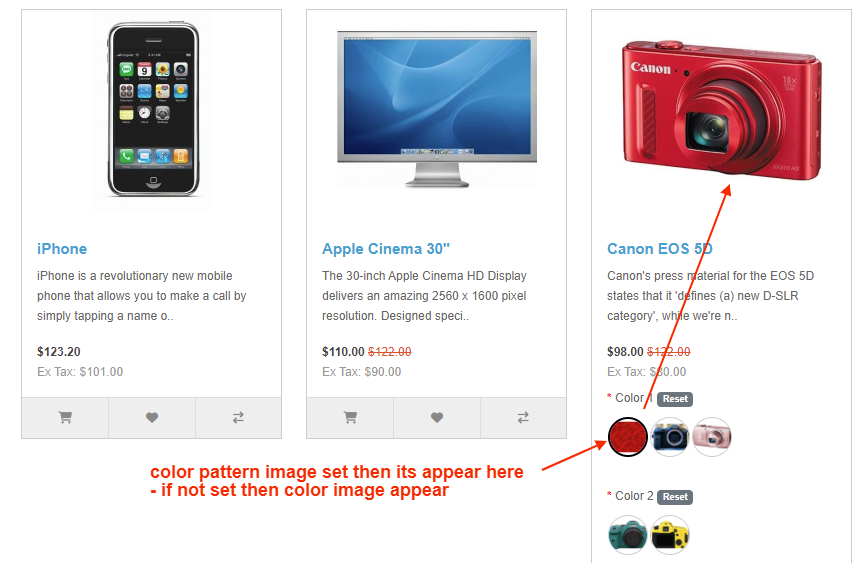Choose the pink camera Color 1 option
Screen dimensions: 864x563
pyautogui.click(x=712, y=437)
